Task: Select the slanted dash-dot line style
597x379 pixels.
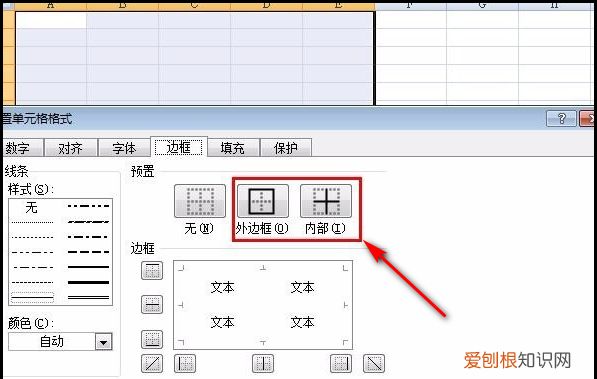Action: coord(88,221)
